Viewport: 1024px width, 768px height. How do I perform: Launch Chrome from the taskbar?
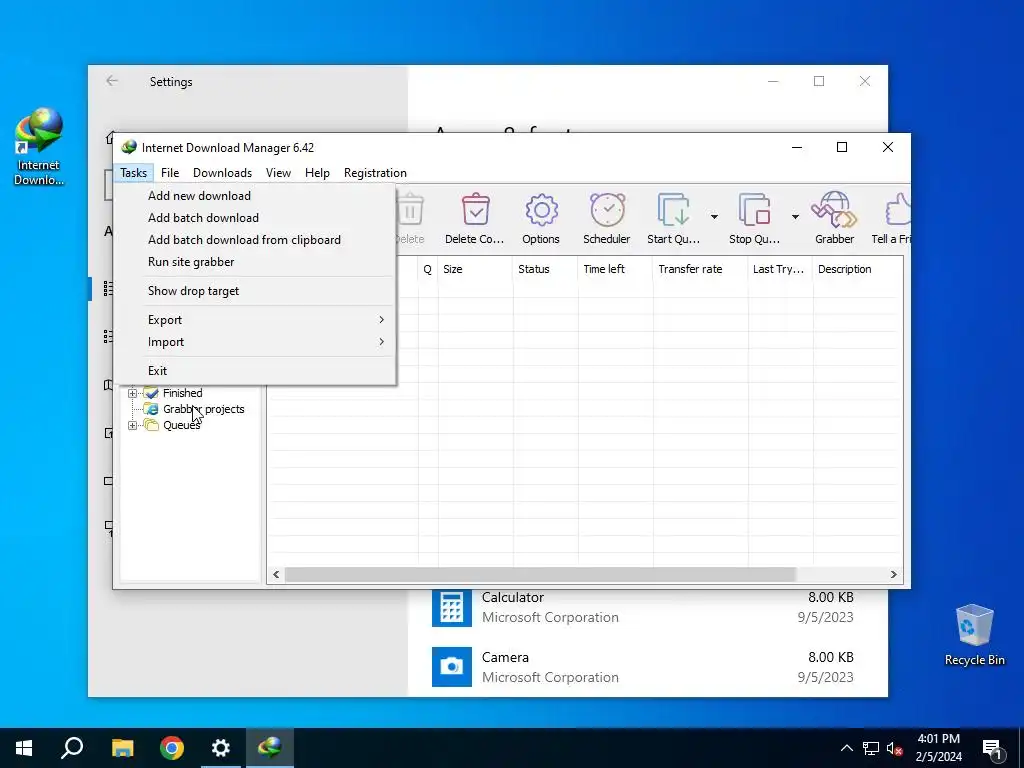(x=172, y=748)
